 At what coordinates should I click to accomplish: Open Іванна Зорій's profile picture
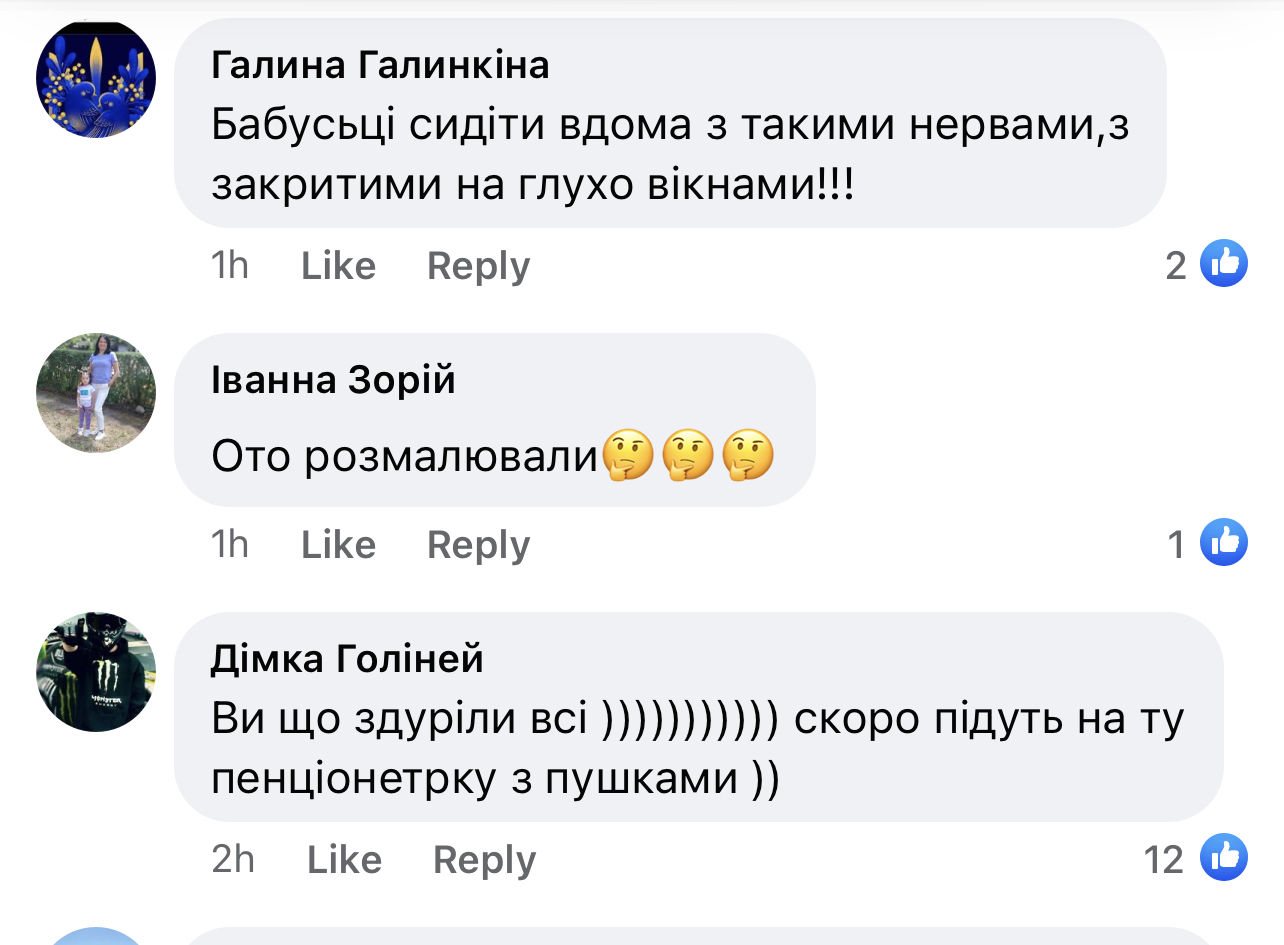pyautogui.click(x=96, y=392)
